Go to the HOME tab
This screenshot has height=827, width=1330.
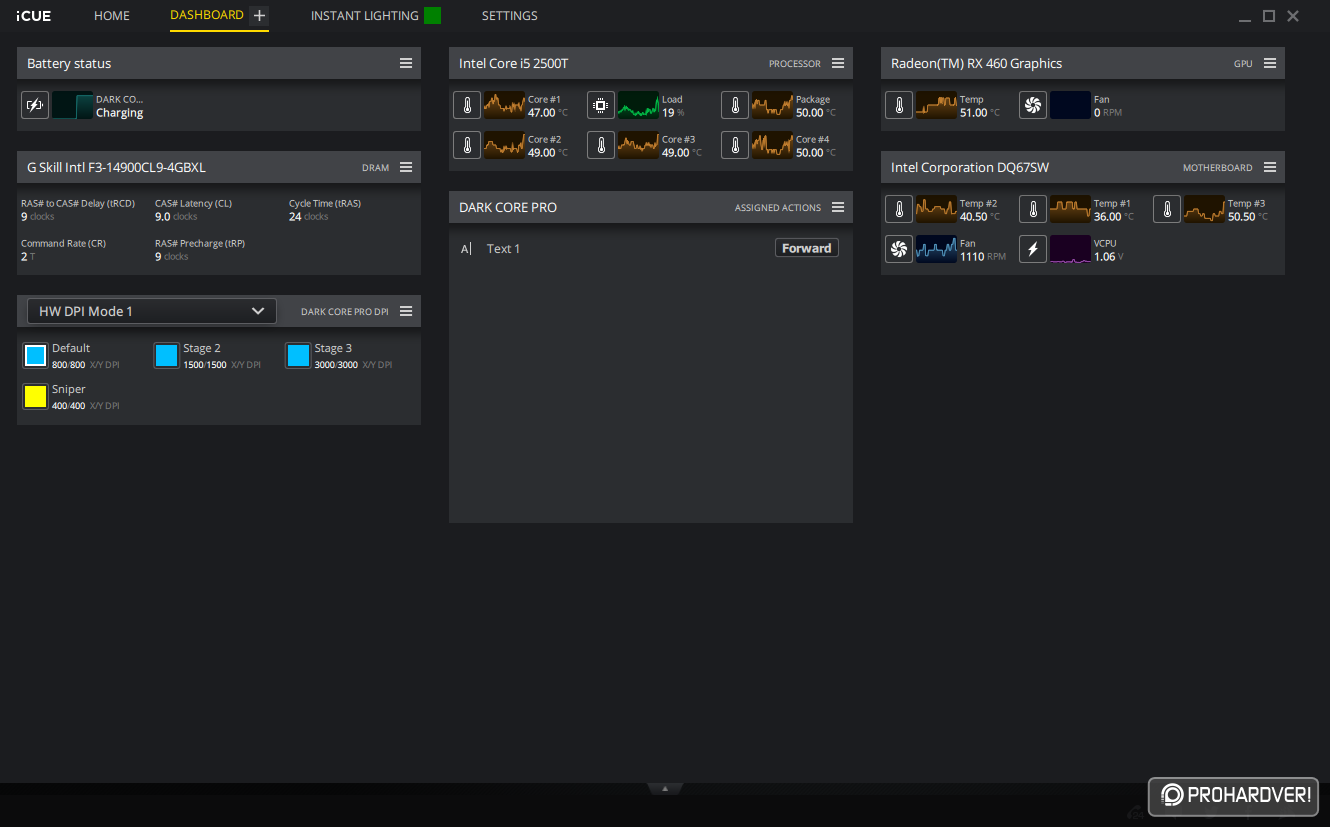112,16
